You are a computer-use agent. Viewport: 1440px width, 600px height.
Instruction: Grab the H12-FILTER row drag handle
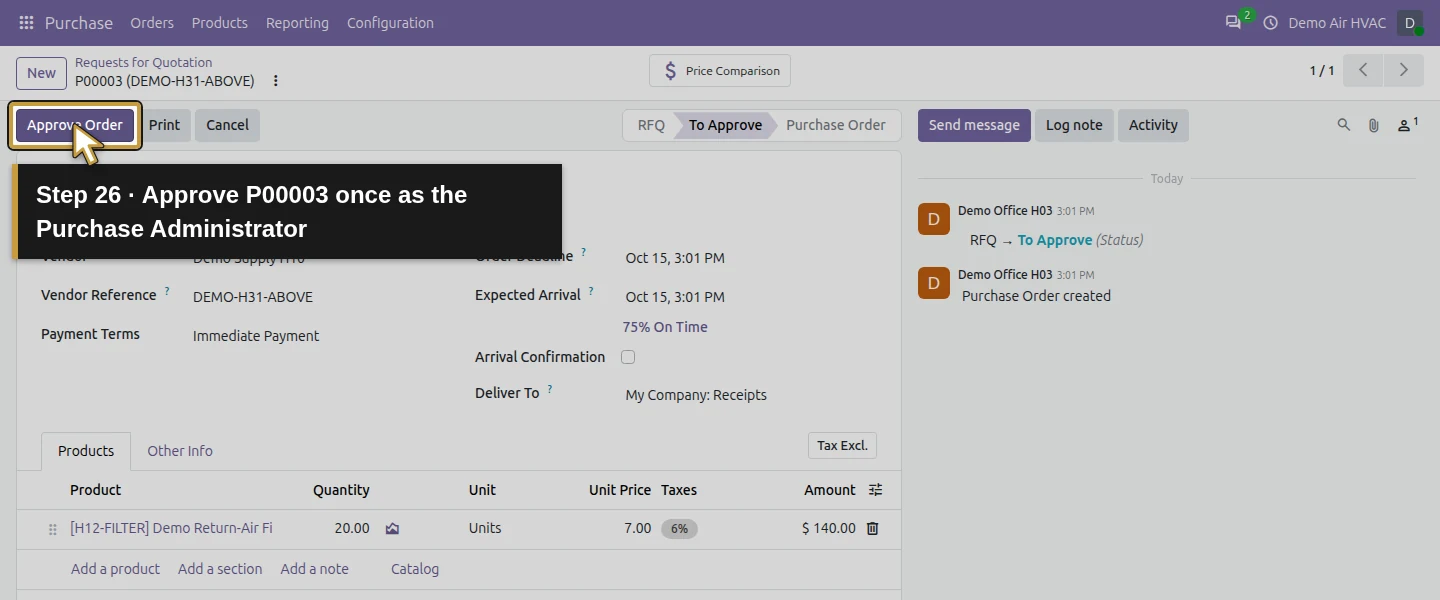click(x=53, y=529)
